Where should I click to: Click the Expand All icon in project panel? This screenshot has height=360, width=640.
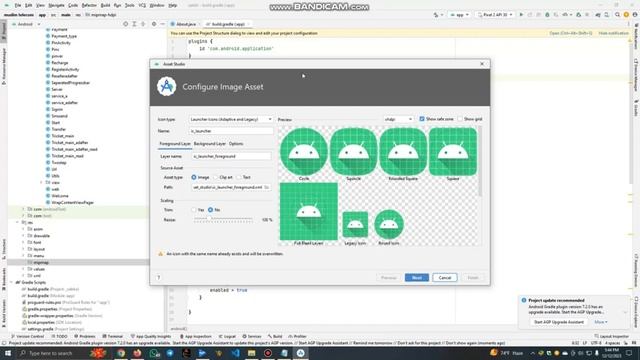[134, 24]
